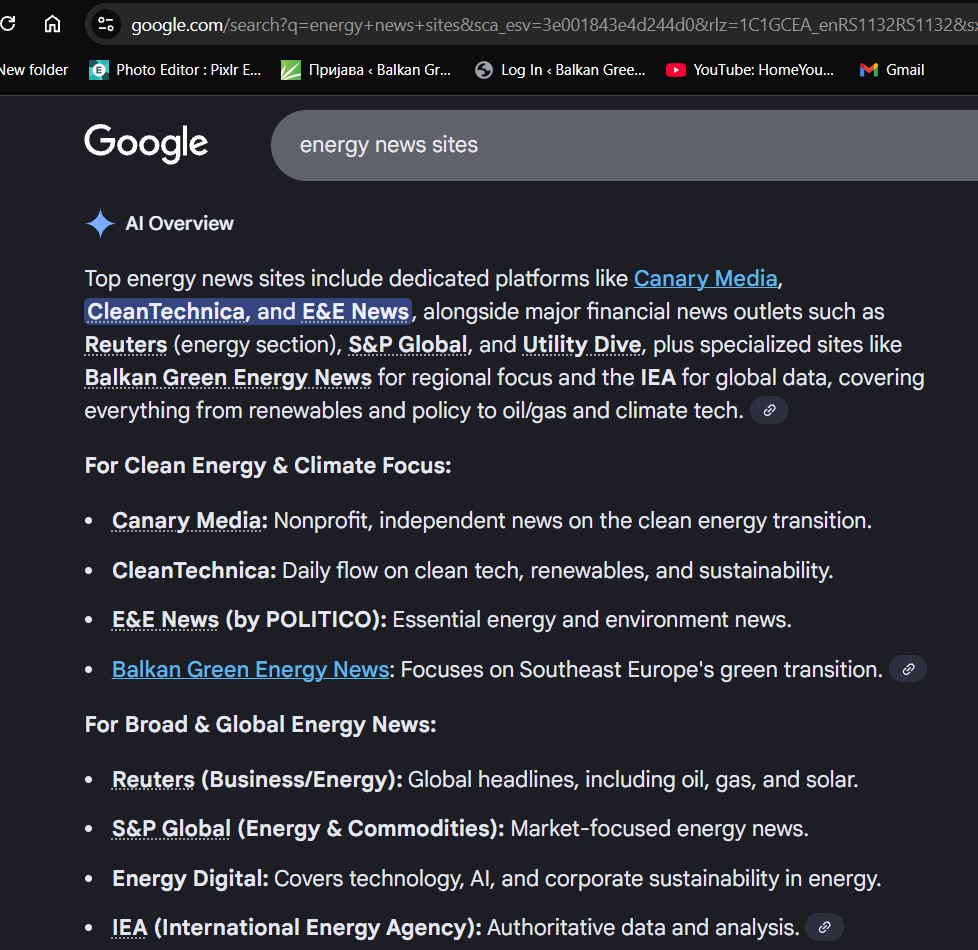
Task: Click Reuters in the Business/Energy bullet
Action: click(153, 780)
